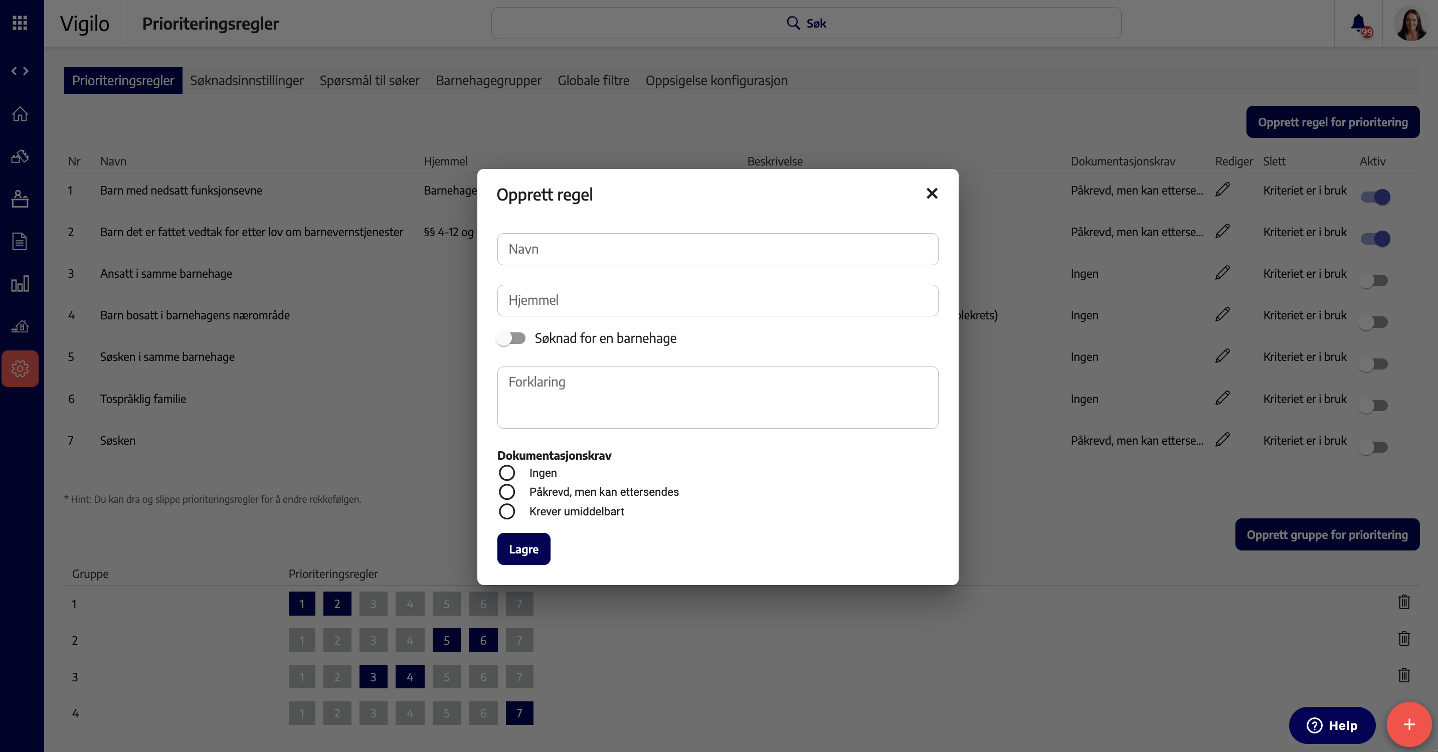1438x752 pixels.
Task: Click the red plus floating button
Action: (1409, 725)
